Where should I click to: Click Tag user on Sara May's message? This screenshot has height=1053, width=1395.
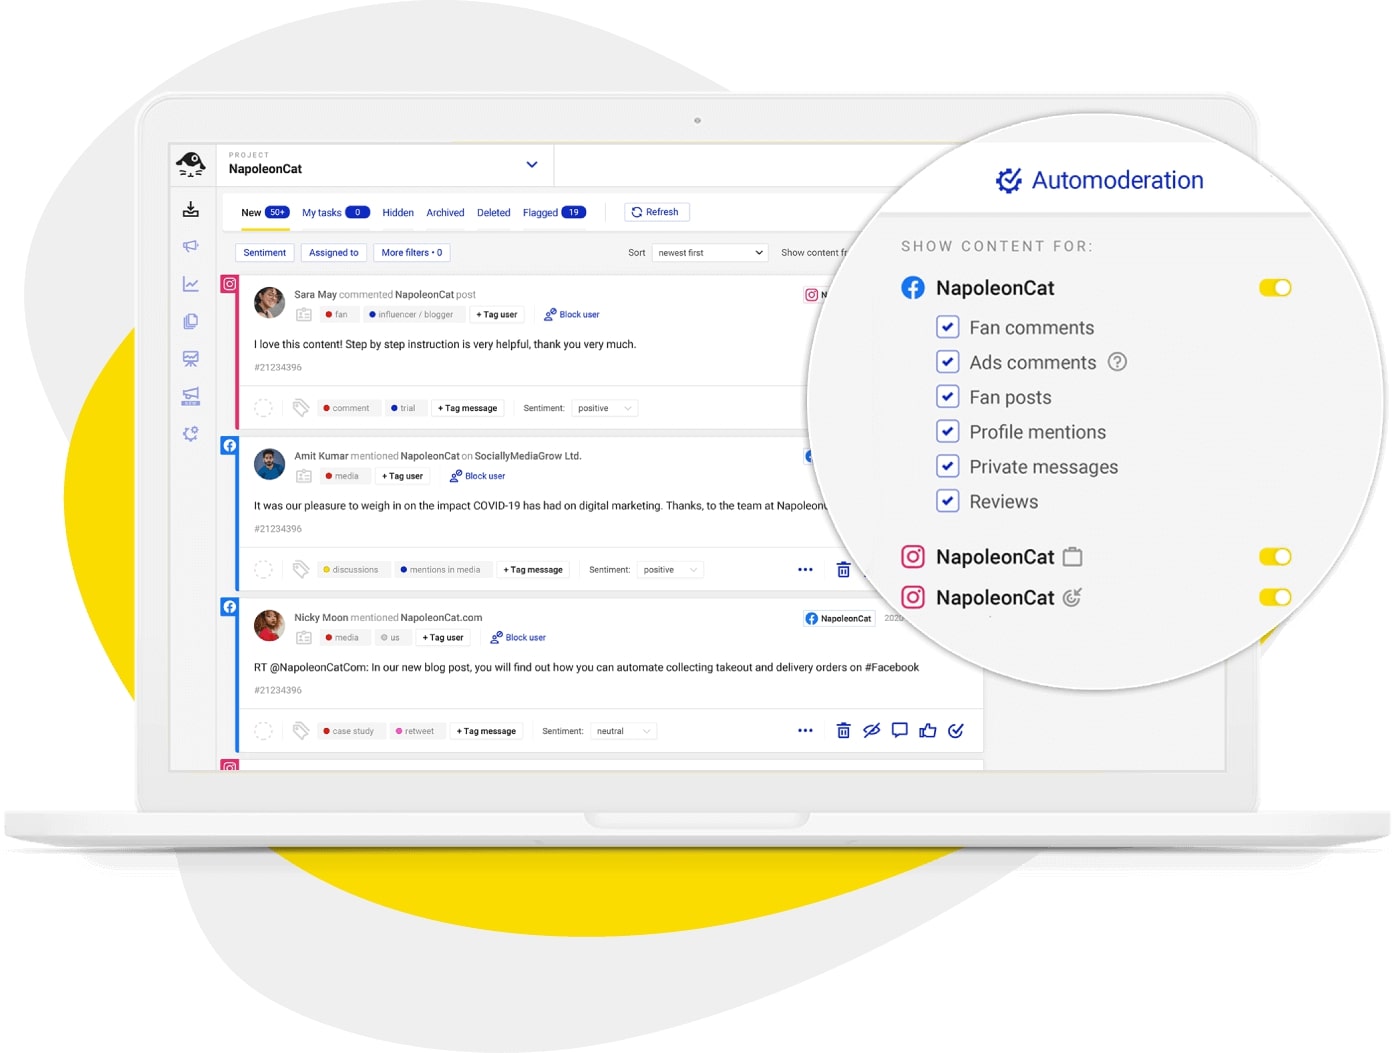coord(497,315)
